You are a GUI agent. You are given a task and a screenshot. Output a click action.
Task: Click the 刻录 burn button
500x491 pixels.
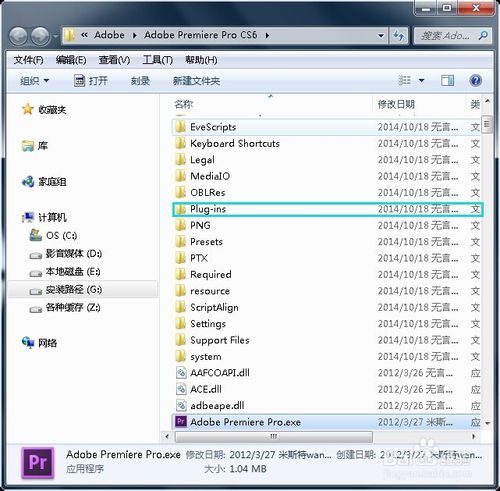click(x=140, y=81)
